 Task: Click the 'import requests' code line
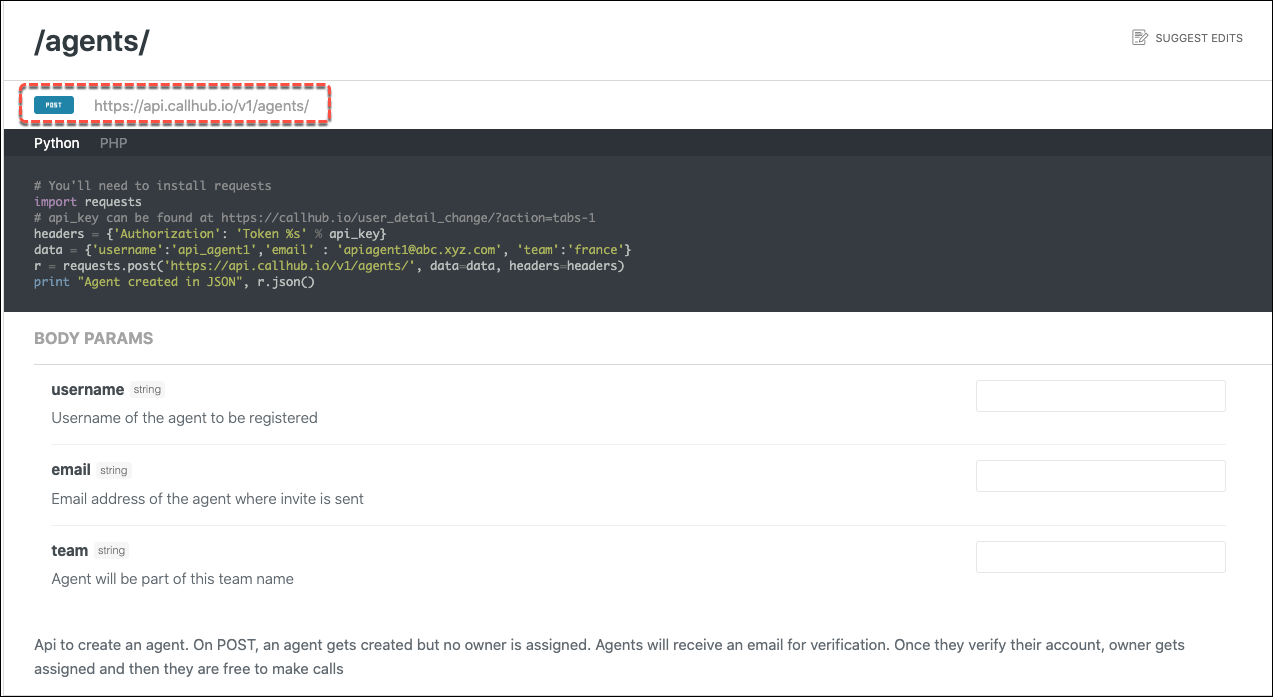88,202
